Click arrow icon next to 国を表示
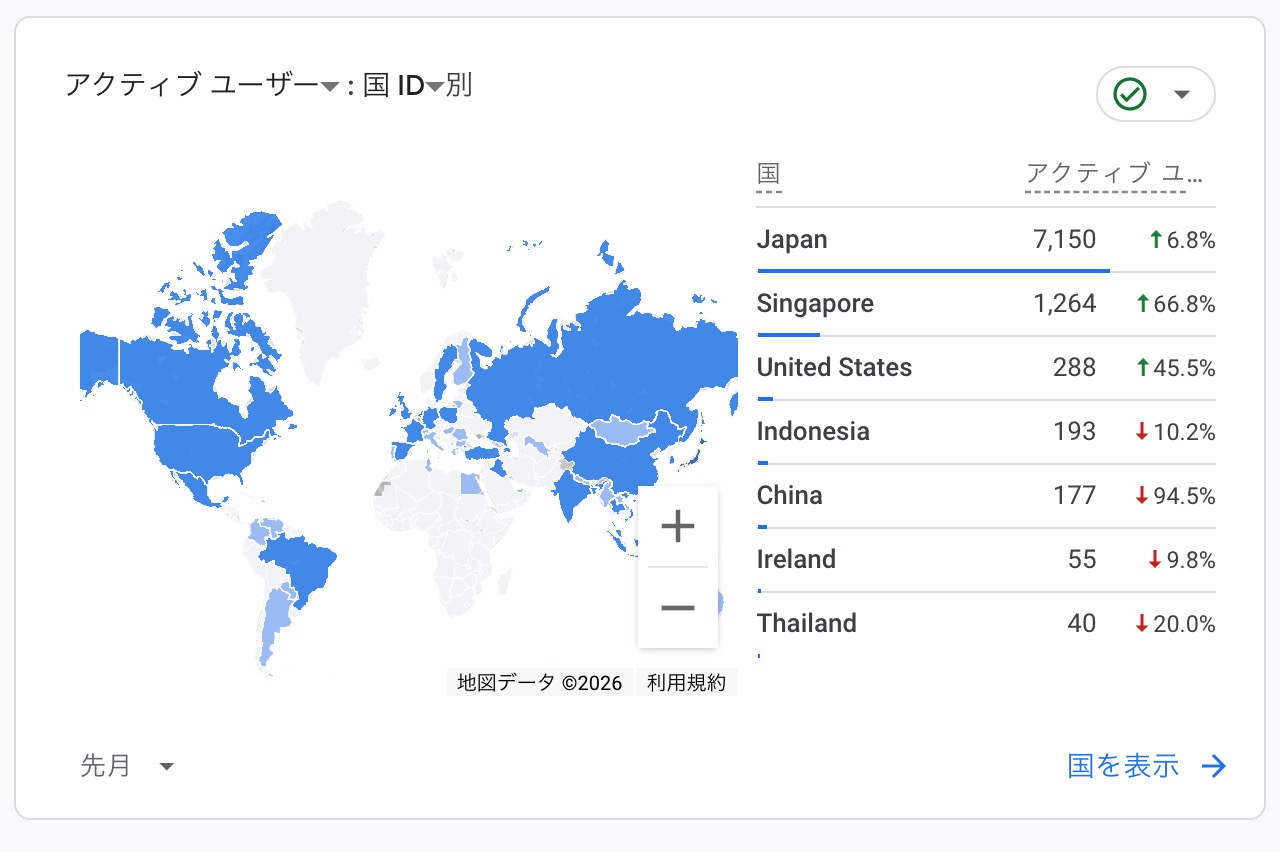Viewport: 1280px width, 852px height. pos(1213,766)
